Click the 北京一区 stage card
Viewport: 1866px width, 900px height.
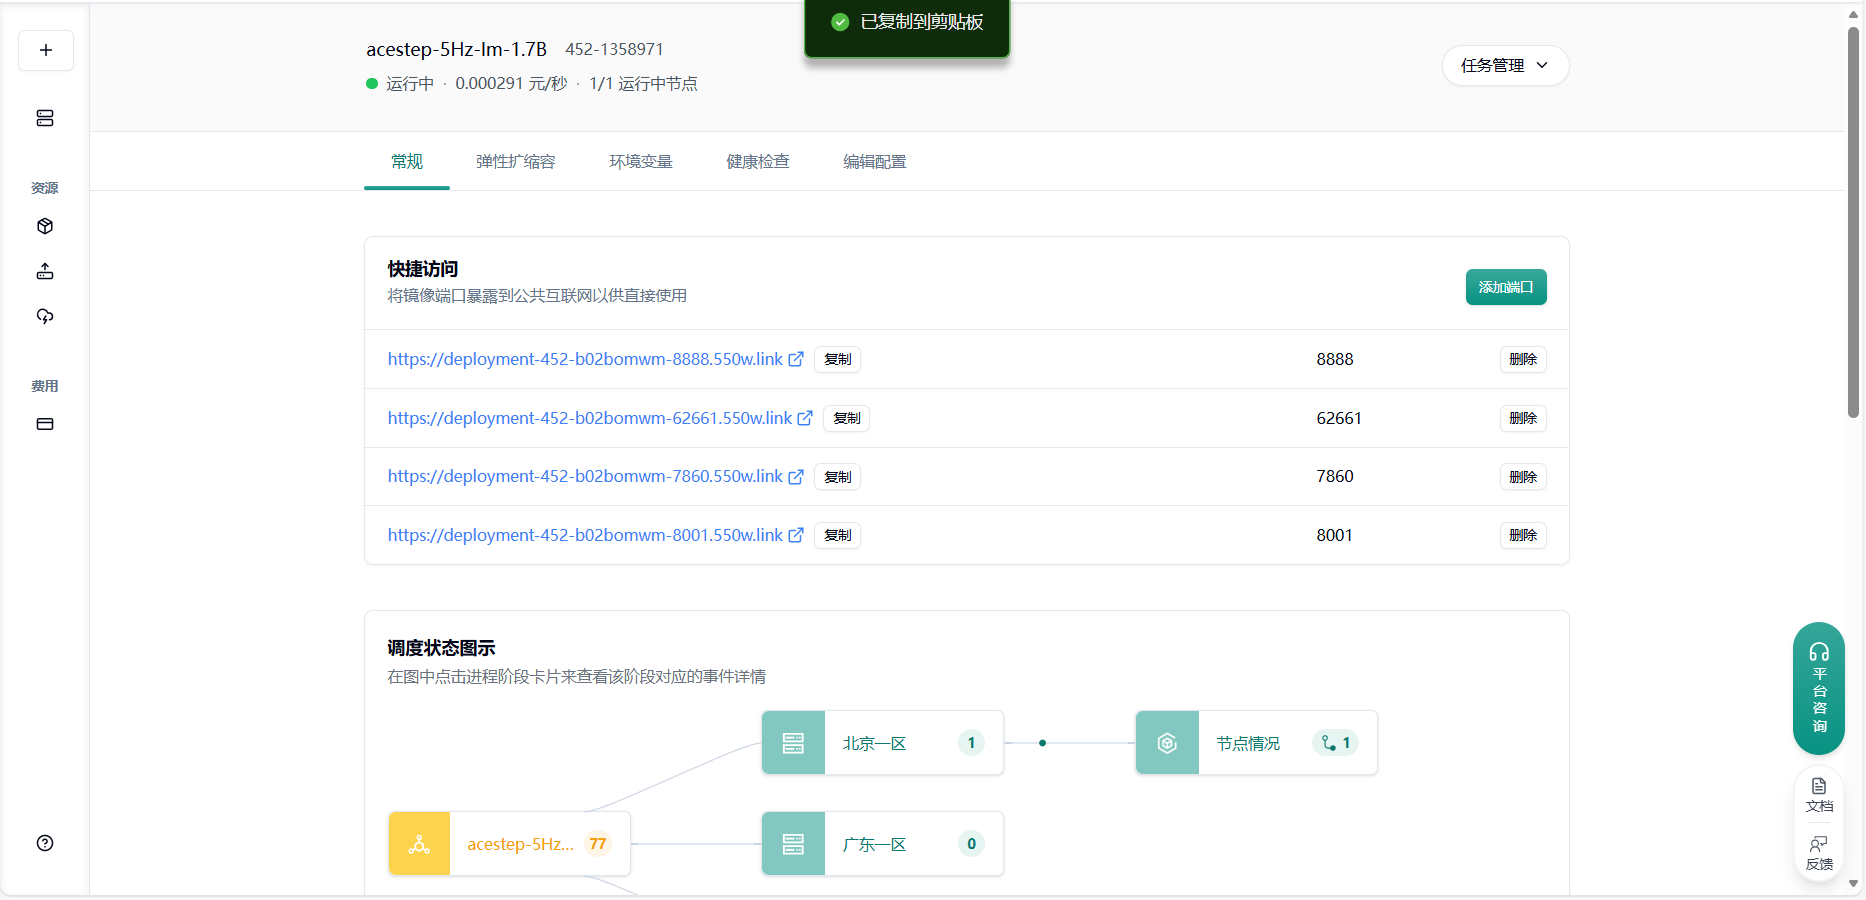tap(882, 743)
